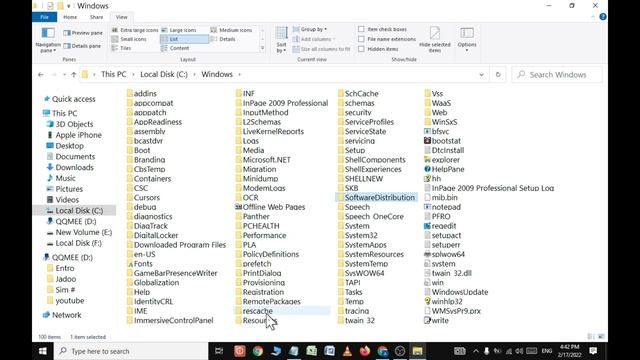
Task: Expand the dropdown after Windows in address bar
Action: [x=240, y=75]
